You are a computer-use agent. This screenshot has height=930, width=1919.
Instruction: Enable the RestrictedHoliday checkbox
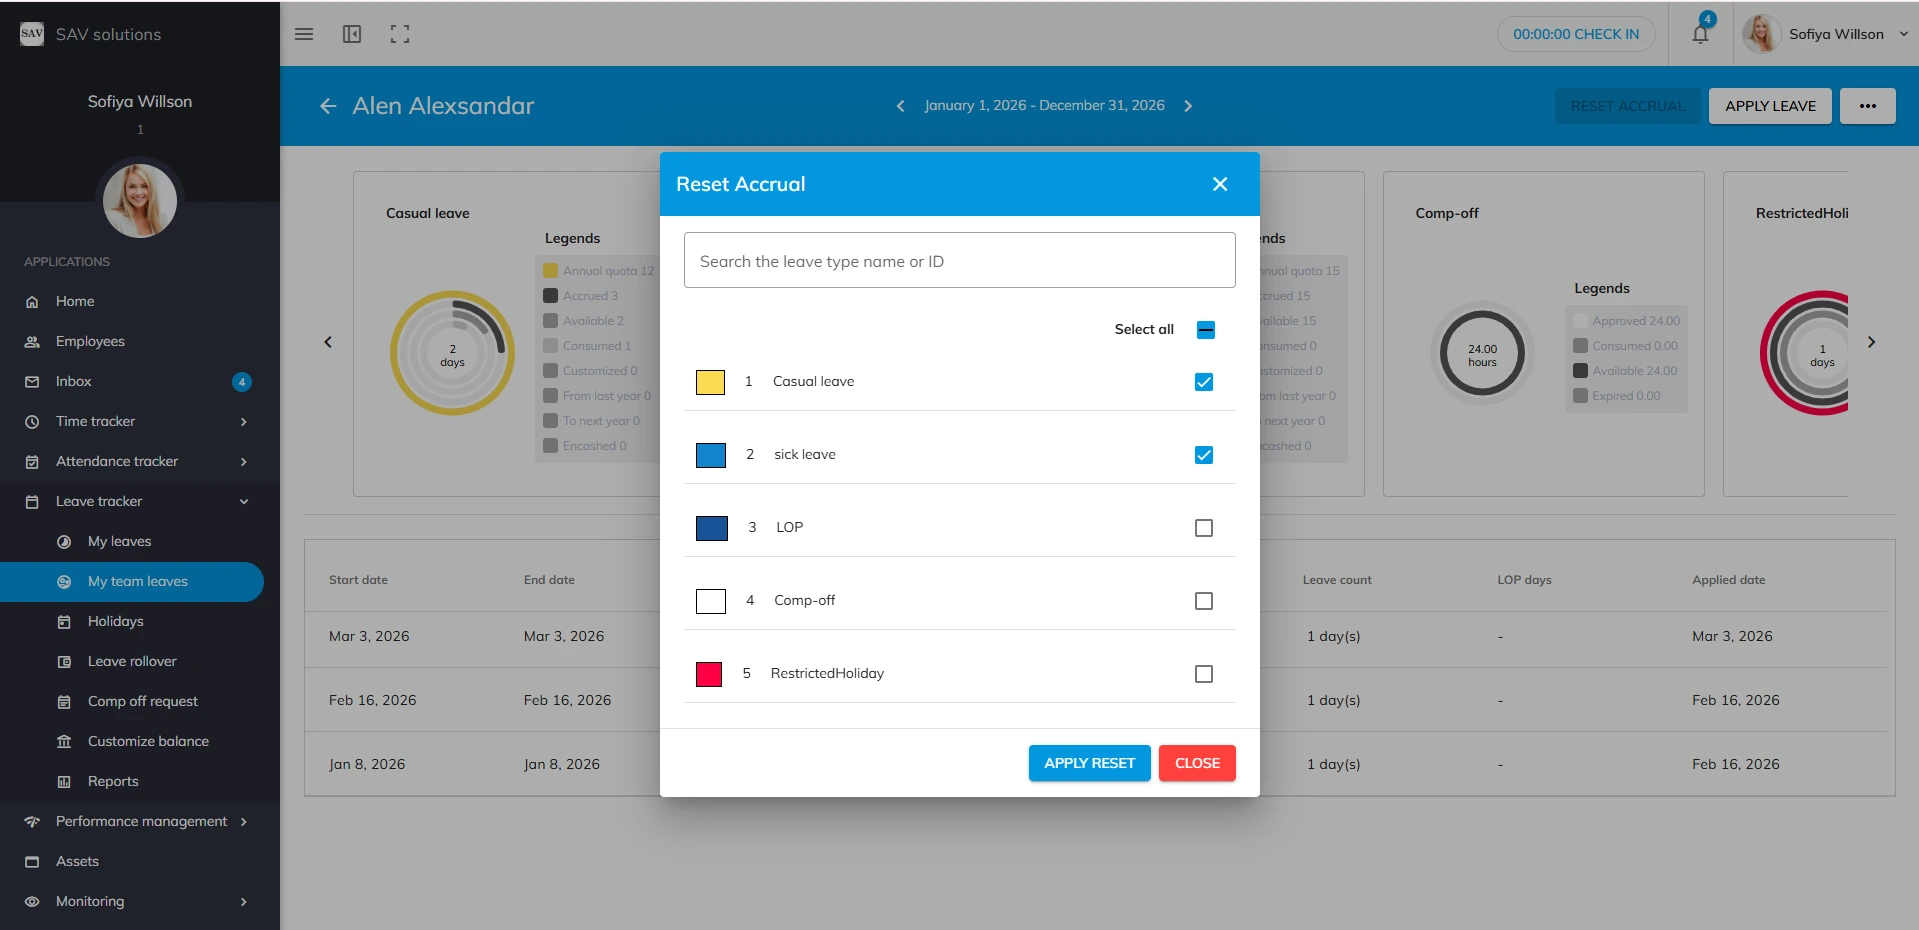[1204, 674]
